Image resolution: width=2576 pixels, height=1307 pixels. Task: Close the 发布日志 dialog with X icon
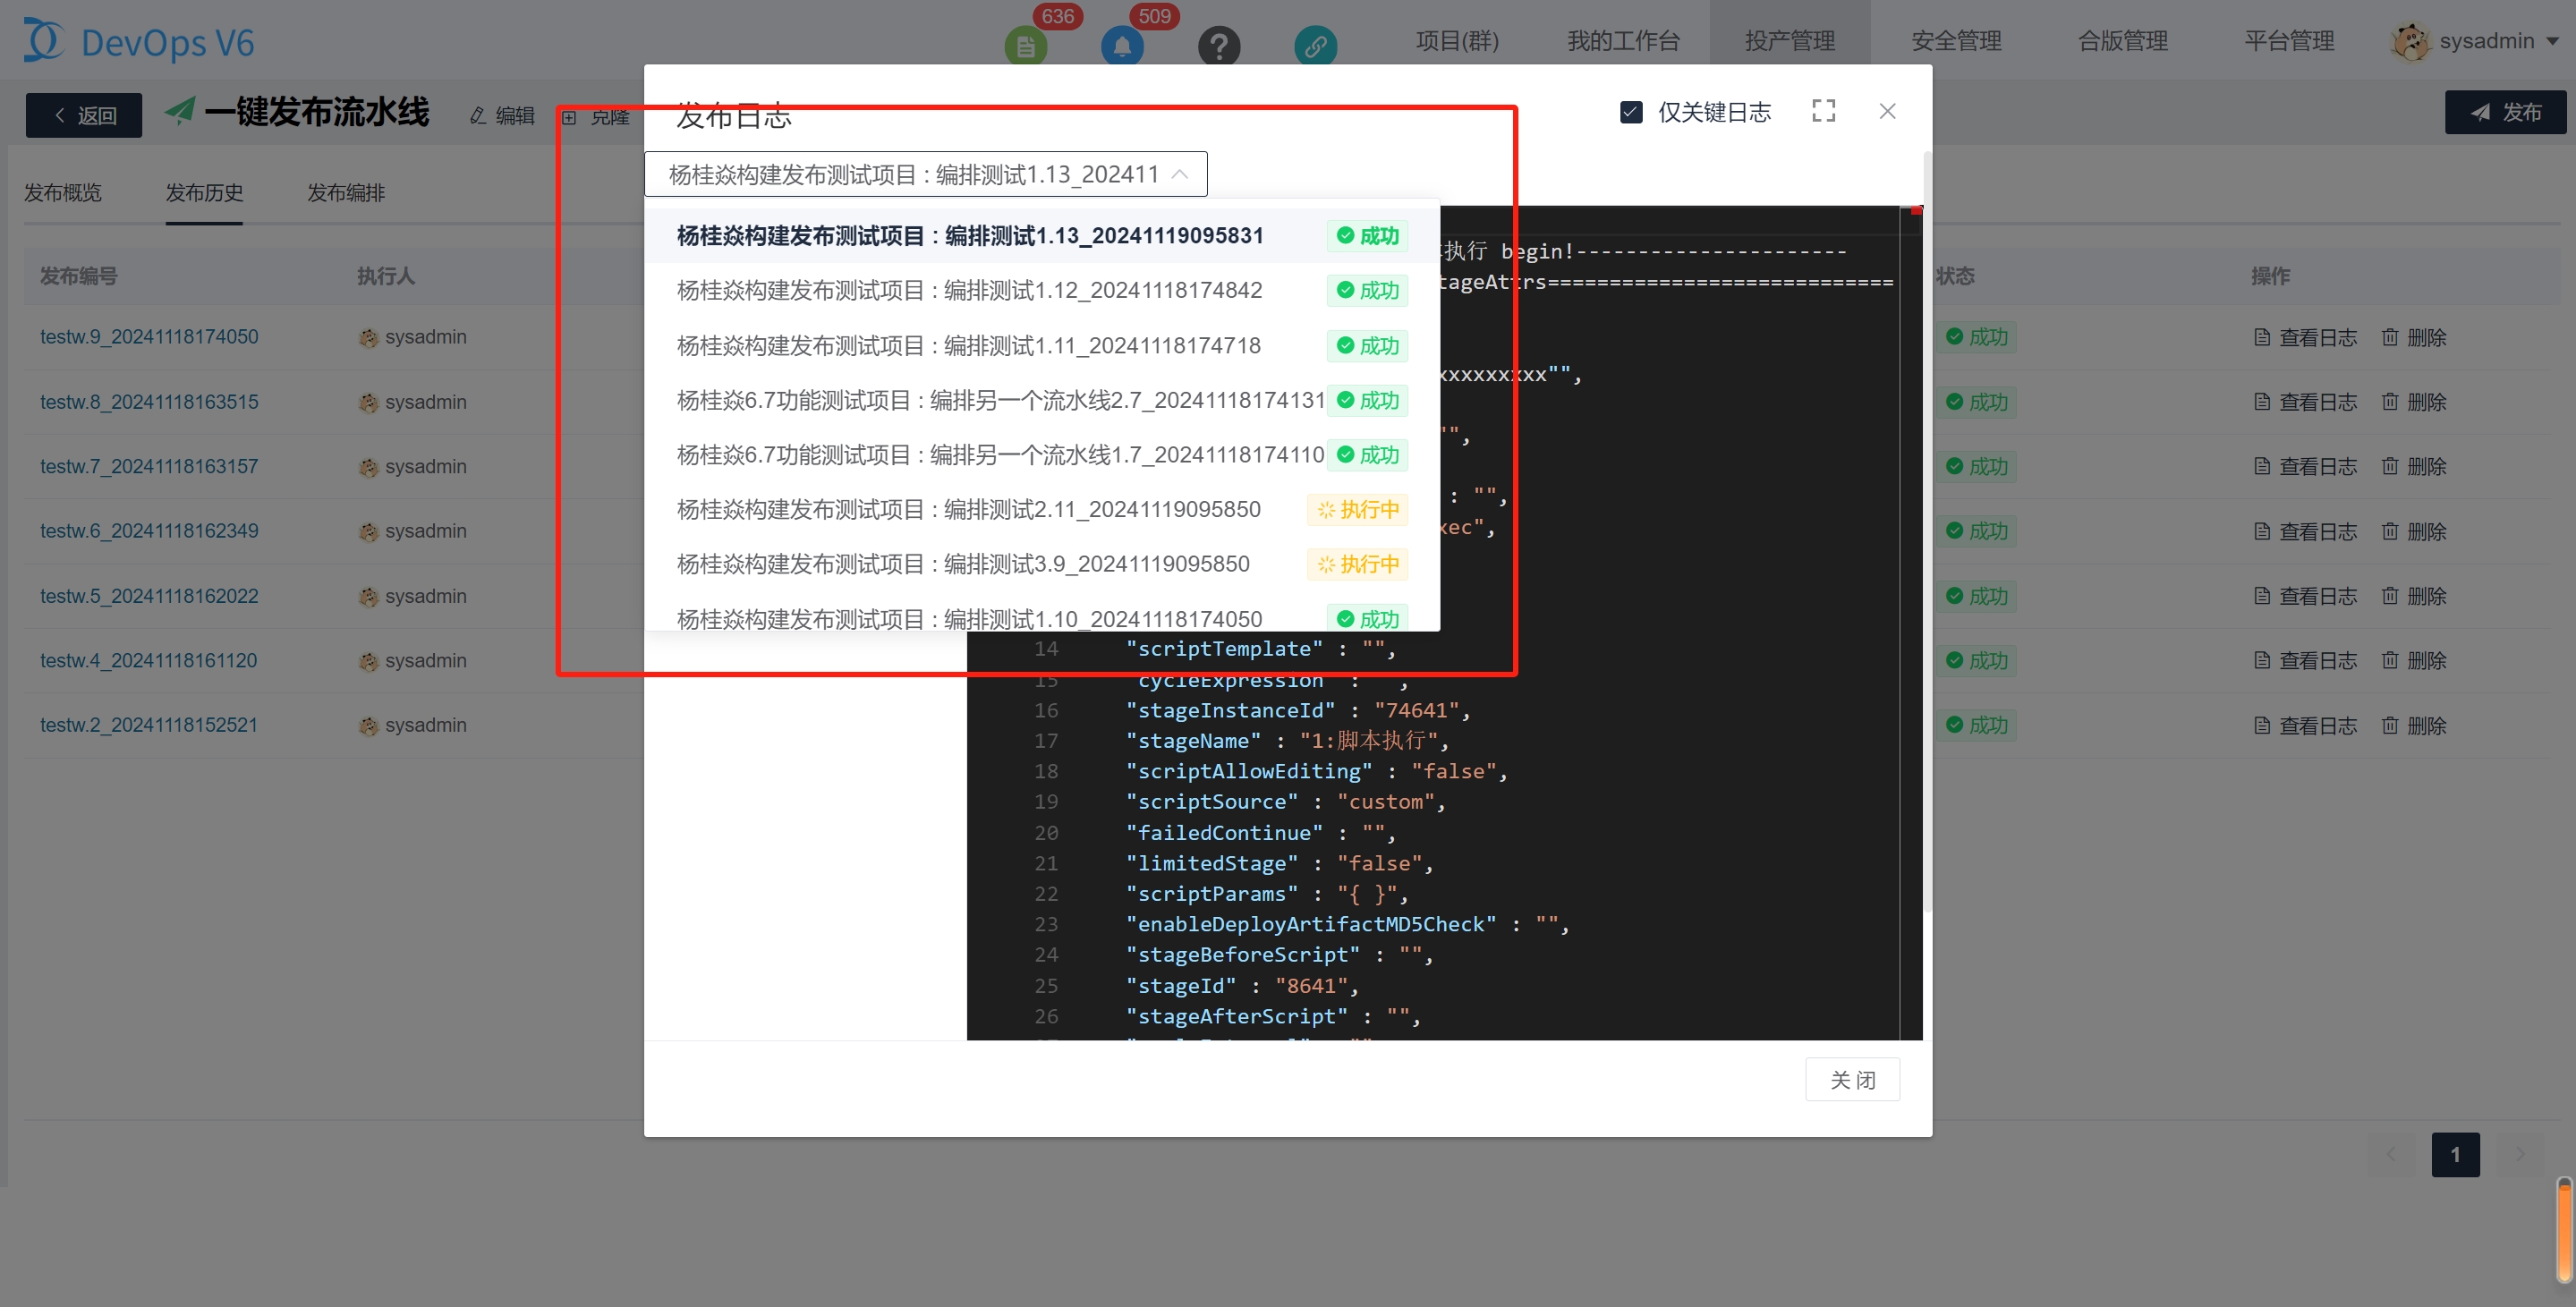point(1887,111)
